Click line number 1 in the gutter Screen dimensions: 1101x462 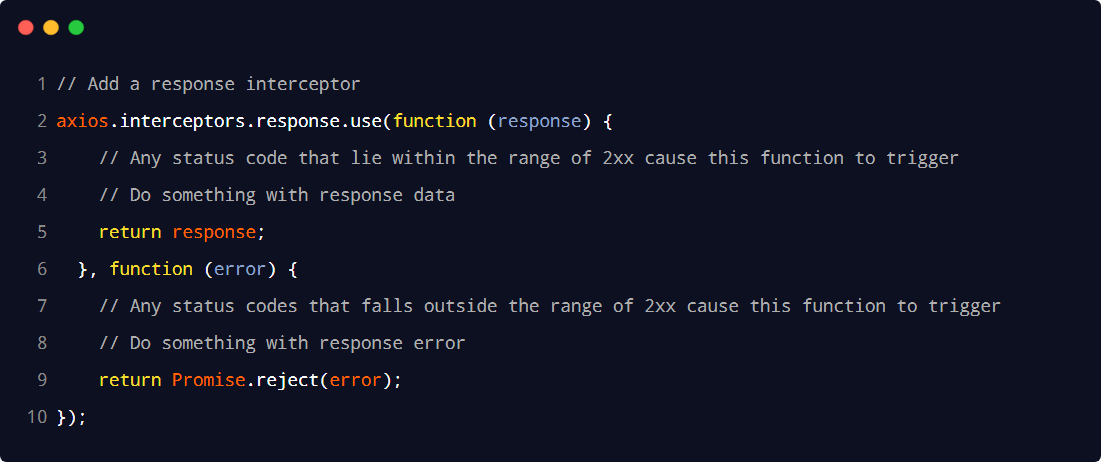41,84
